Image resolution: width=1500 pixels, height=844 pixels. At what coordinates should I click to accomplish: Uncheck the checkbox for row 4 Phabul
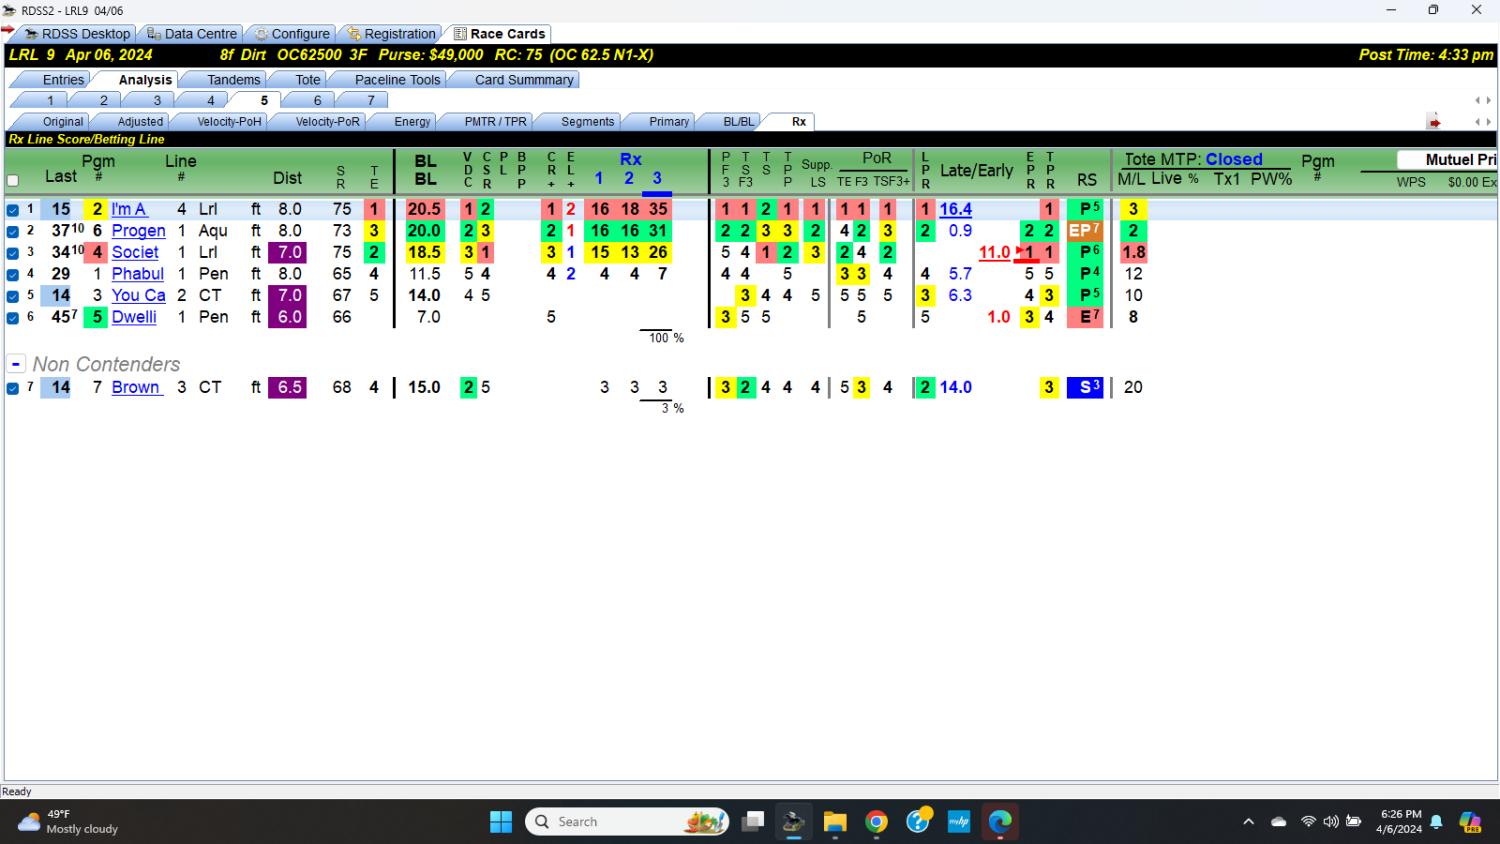pos(13,274)
